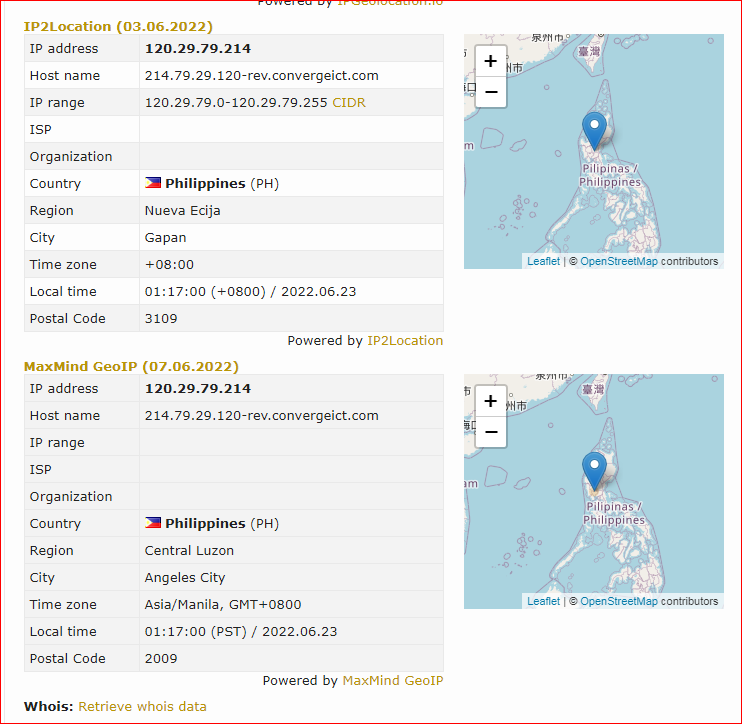The width and height of the screenshot is (742, 724).
Task: Select IP address 120.29.79.214 in IP2Location table
Action: (198, 48)
